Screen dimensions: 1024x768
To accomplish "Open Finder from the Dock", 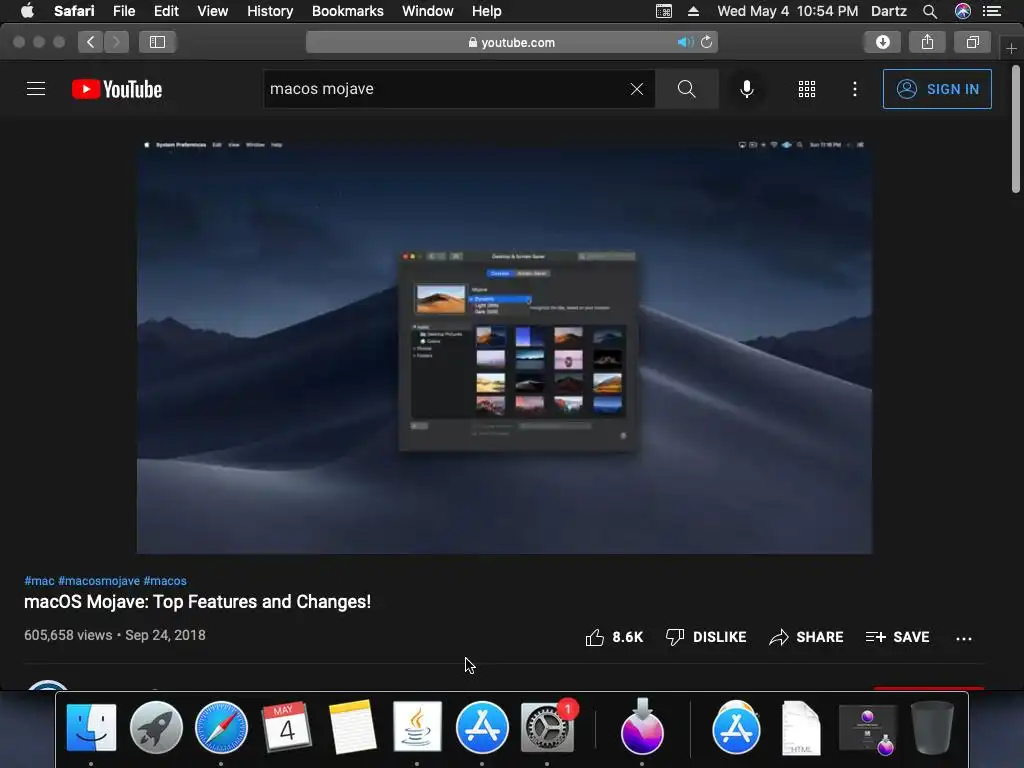I will click(91, 728).
